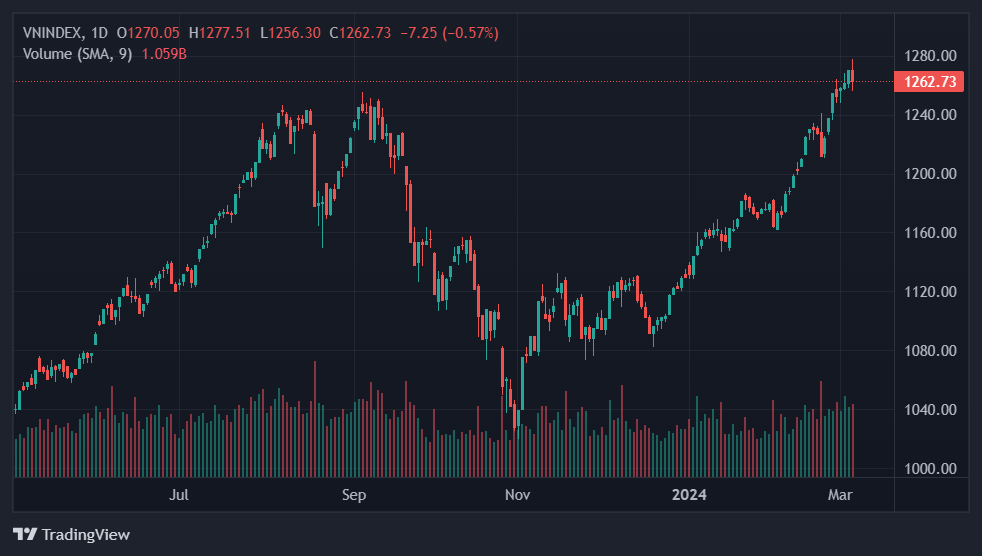Select the Volume (SMA, 9) indicator legend
Screen dimensions: 982x556
click(77, 54)
